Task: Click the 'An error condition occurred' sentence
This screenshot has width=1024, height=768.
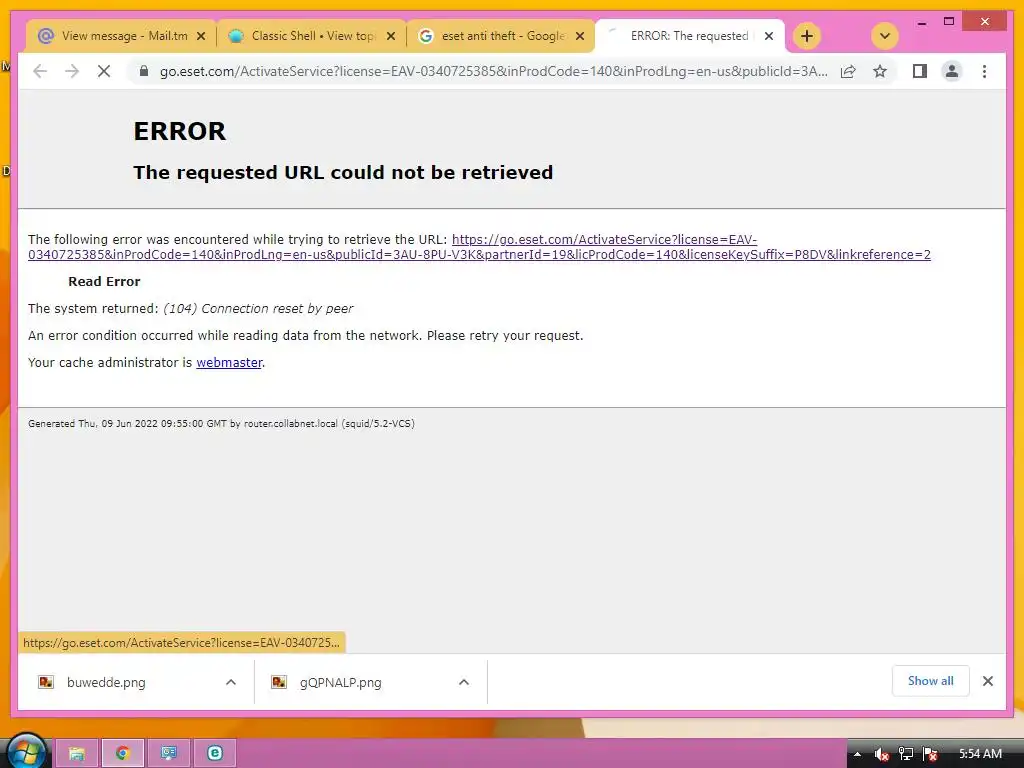Action: (x=306, y=336)
